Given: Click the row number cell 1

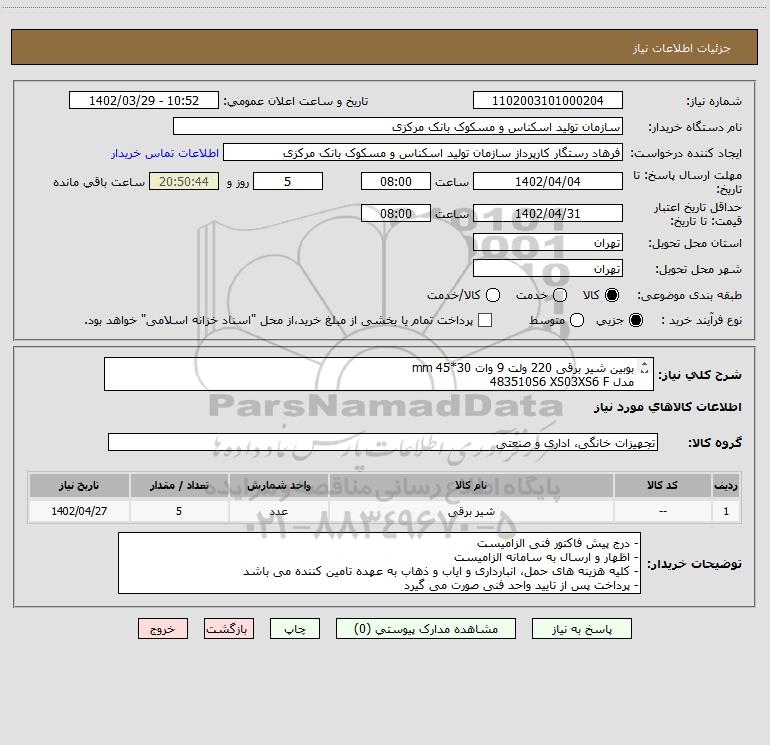Looking at the screenshot, I should tap(726, 511).
